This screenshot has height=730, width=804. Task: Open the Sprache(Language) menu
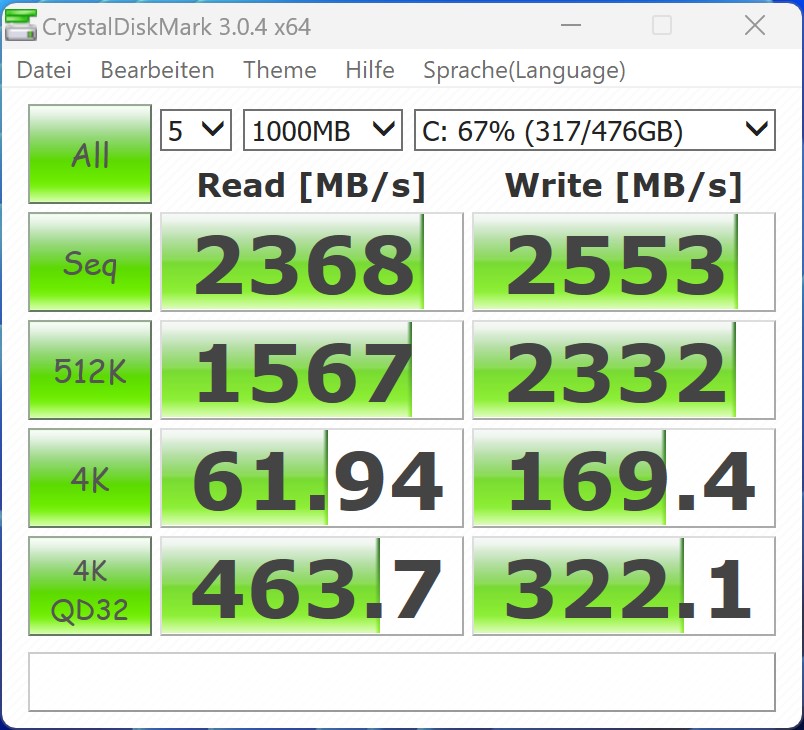(525, 70)
